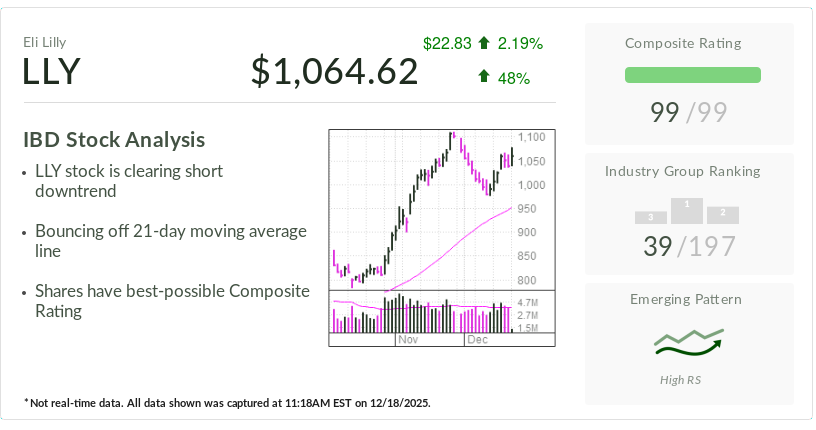Viewport: 816px width, 430px height.
Task: Click the IBD Stock Analysis heading
Action: click(114, 139)
